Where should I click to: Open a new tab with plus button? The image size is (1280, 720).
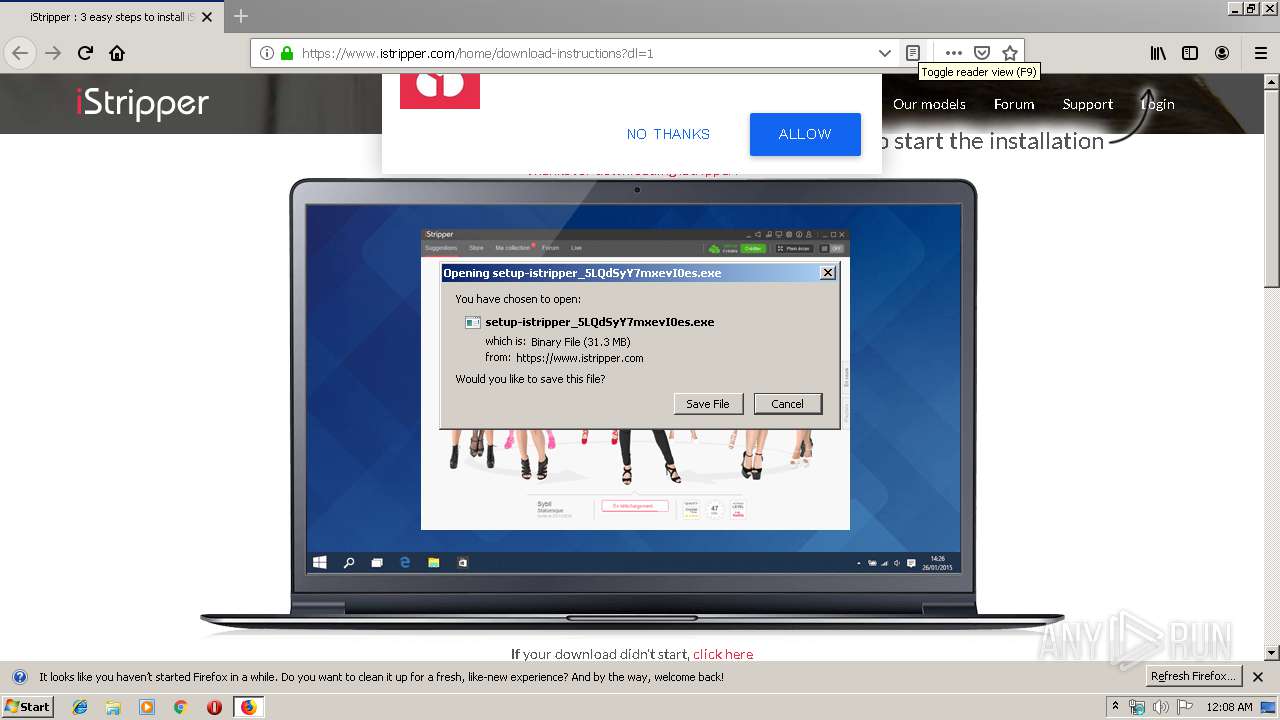241,16
